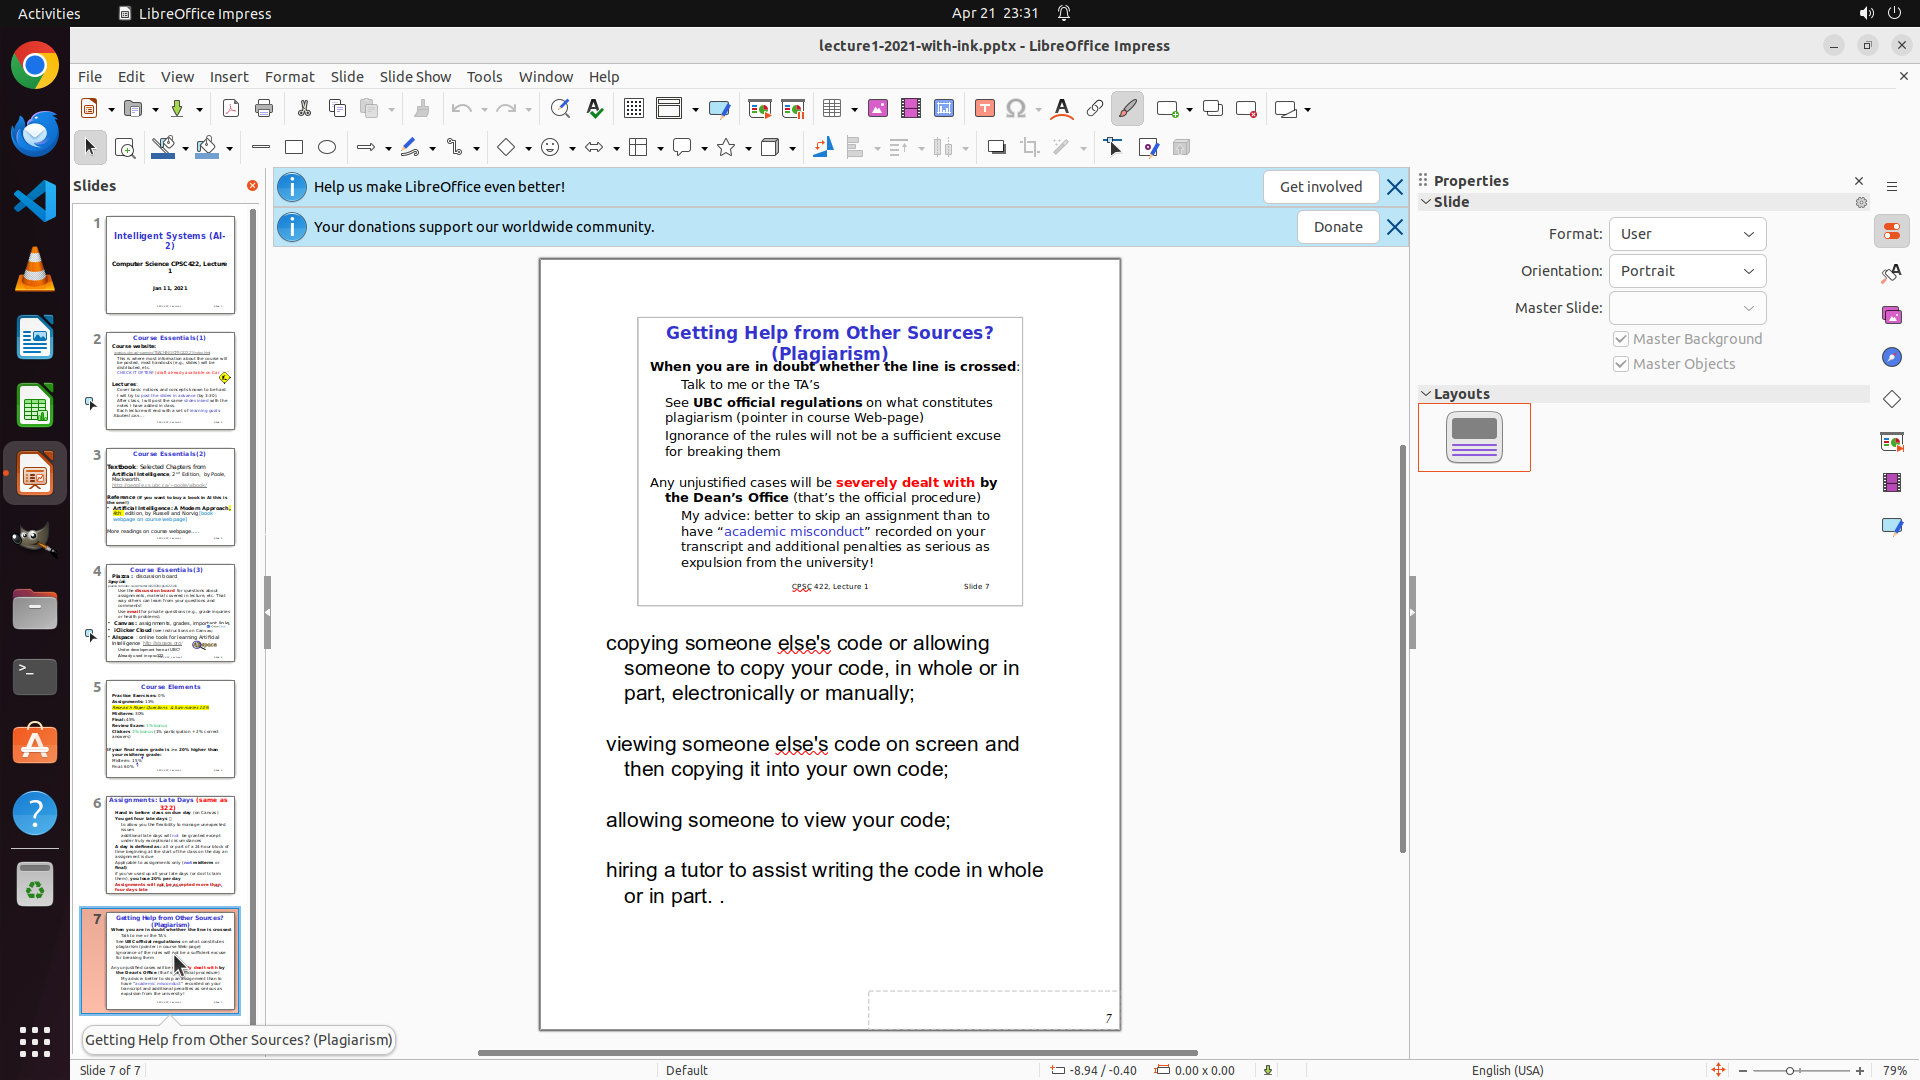Select the Rectangle drawing tool
The width and height of the screenshot is (1920, 1080).
tap(294, 148)
